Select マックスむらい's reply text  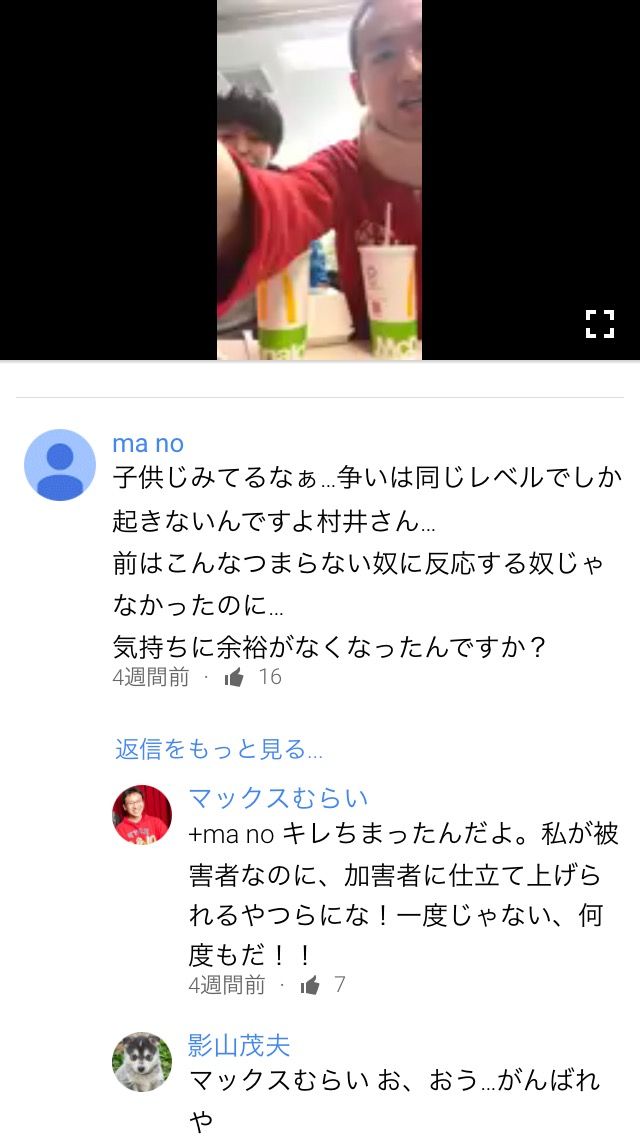[404, 895]
